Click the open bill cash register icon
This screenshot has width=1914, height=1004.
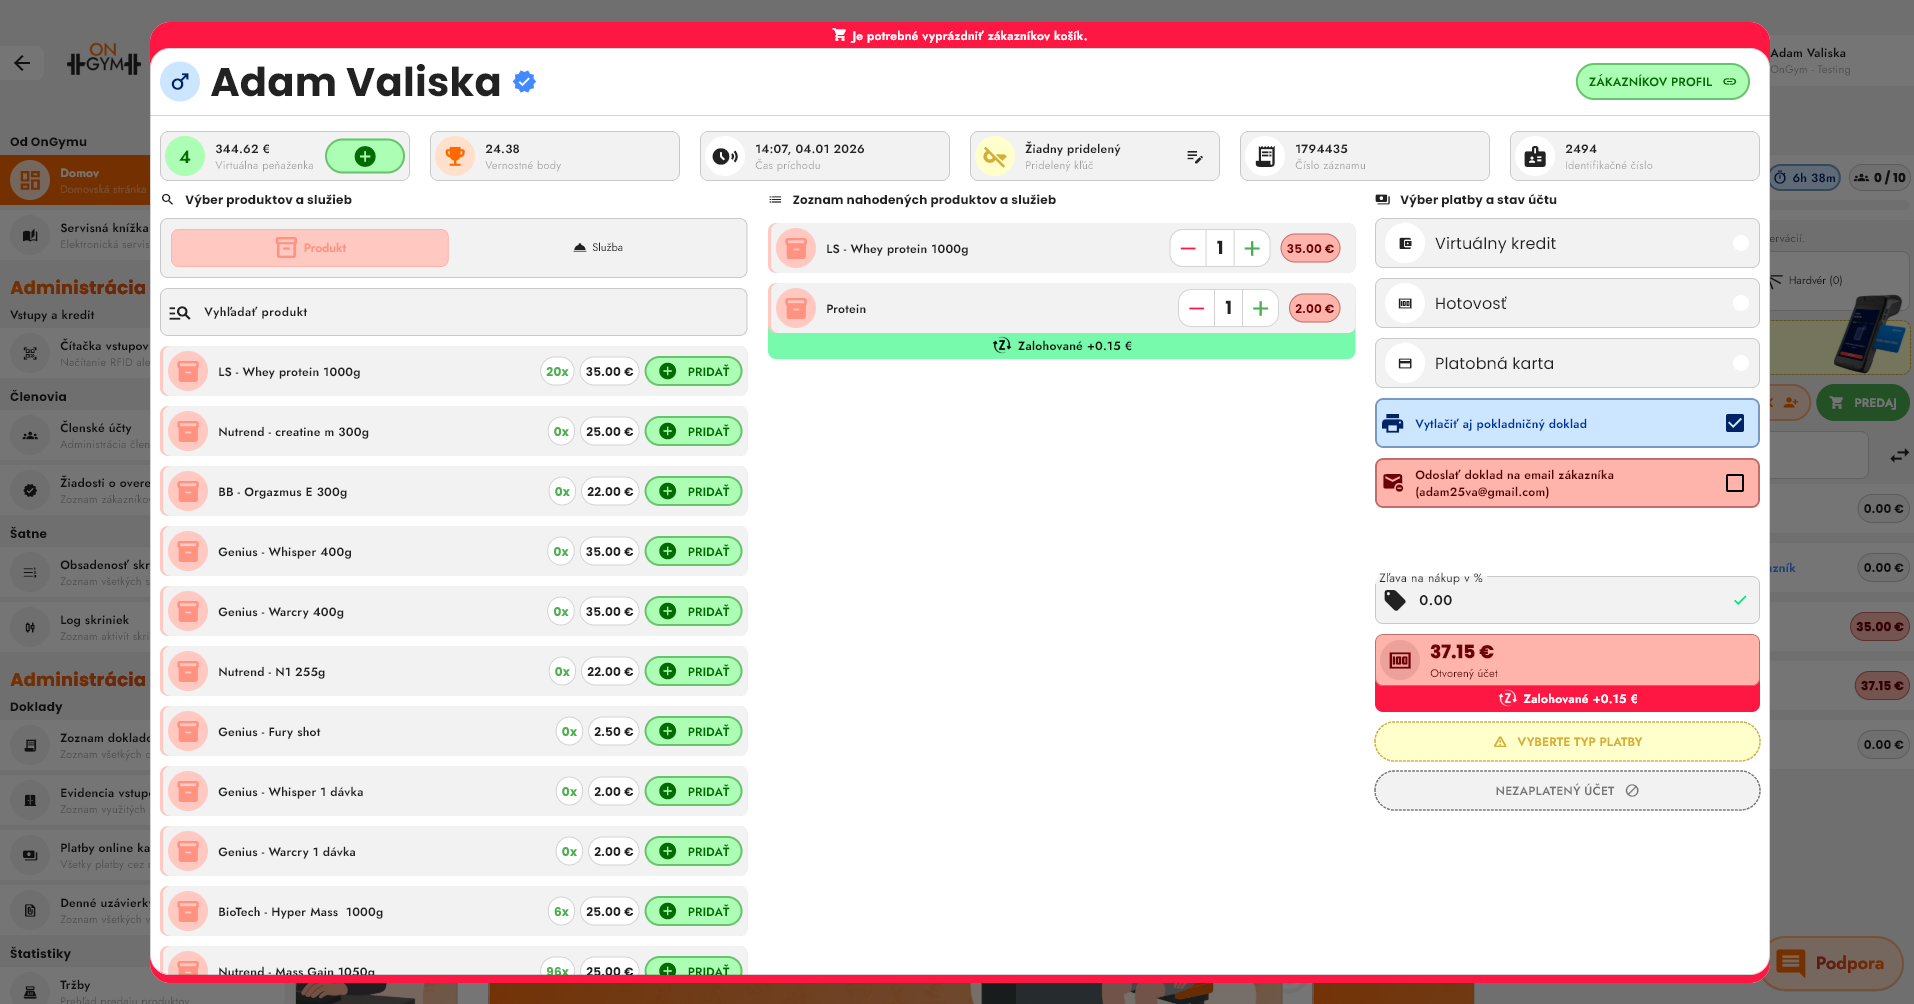point(1401,660)
